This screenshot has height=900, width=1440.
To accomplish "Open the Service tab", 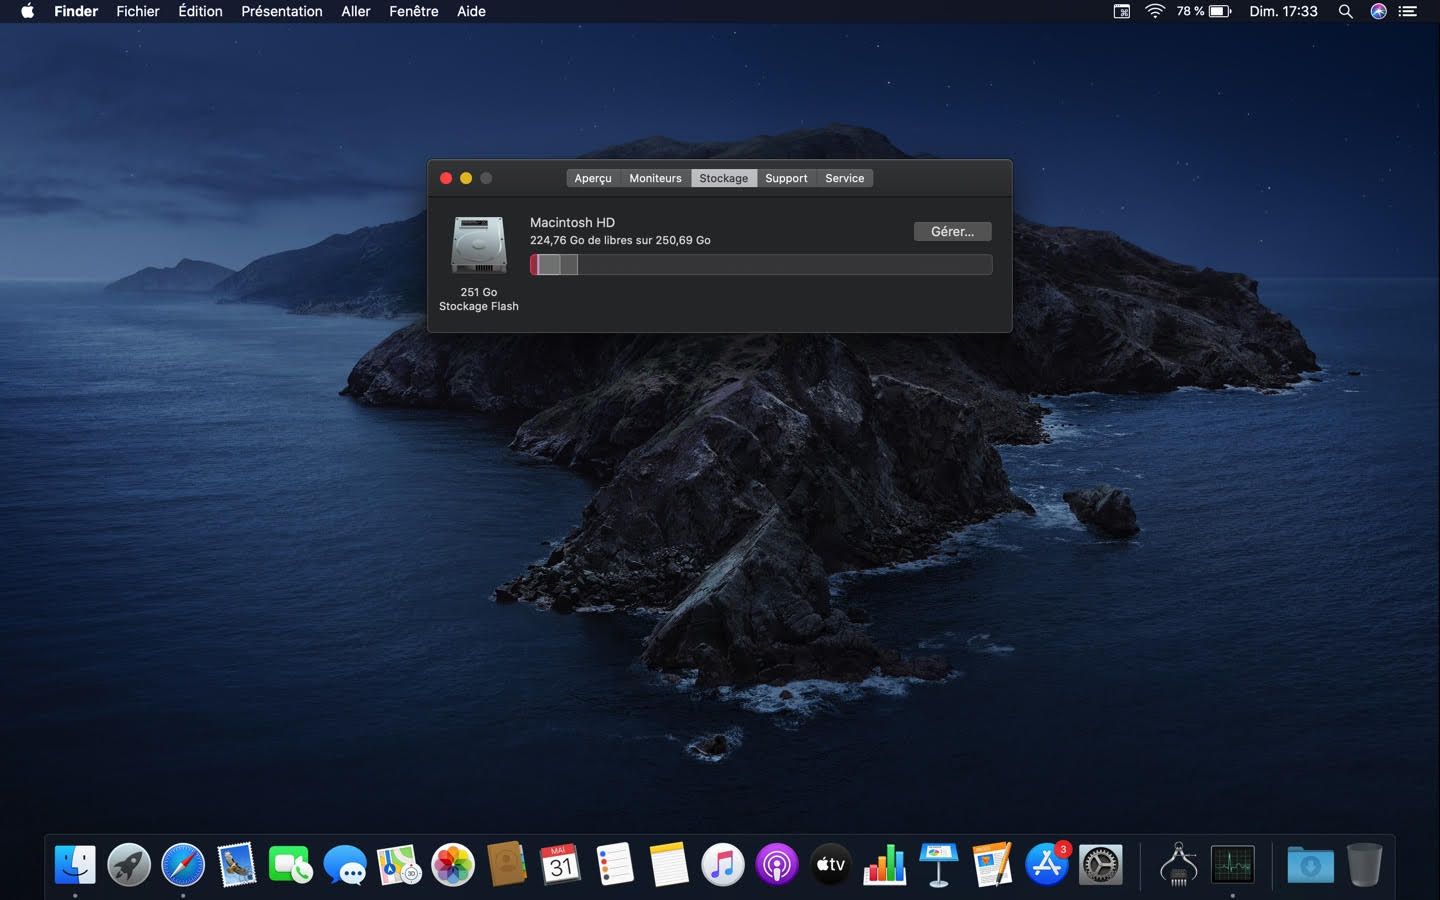I will coord(844,178).
